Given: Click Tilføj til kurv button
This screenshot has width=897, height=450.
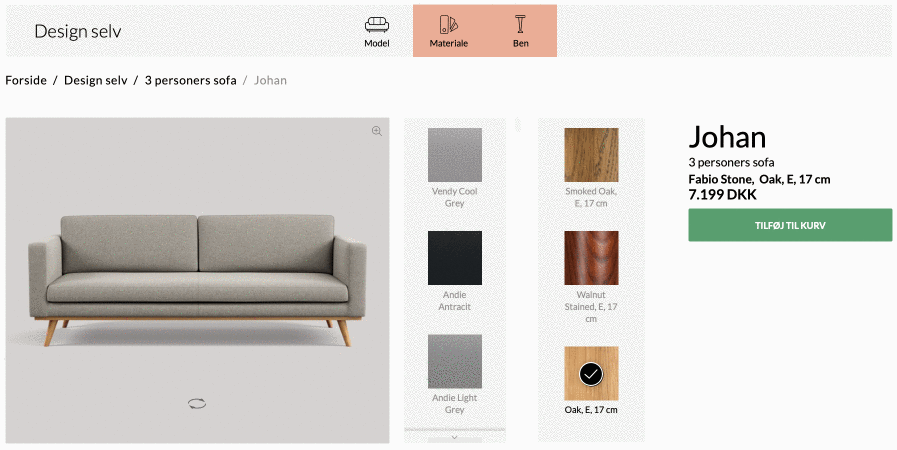Looking at the screenshot, I should (790, 225).
